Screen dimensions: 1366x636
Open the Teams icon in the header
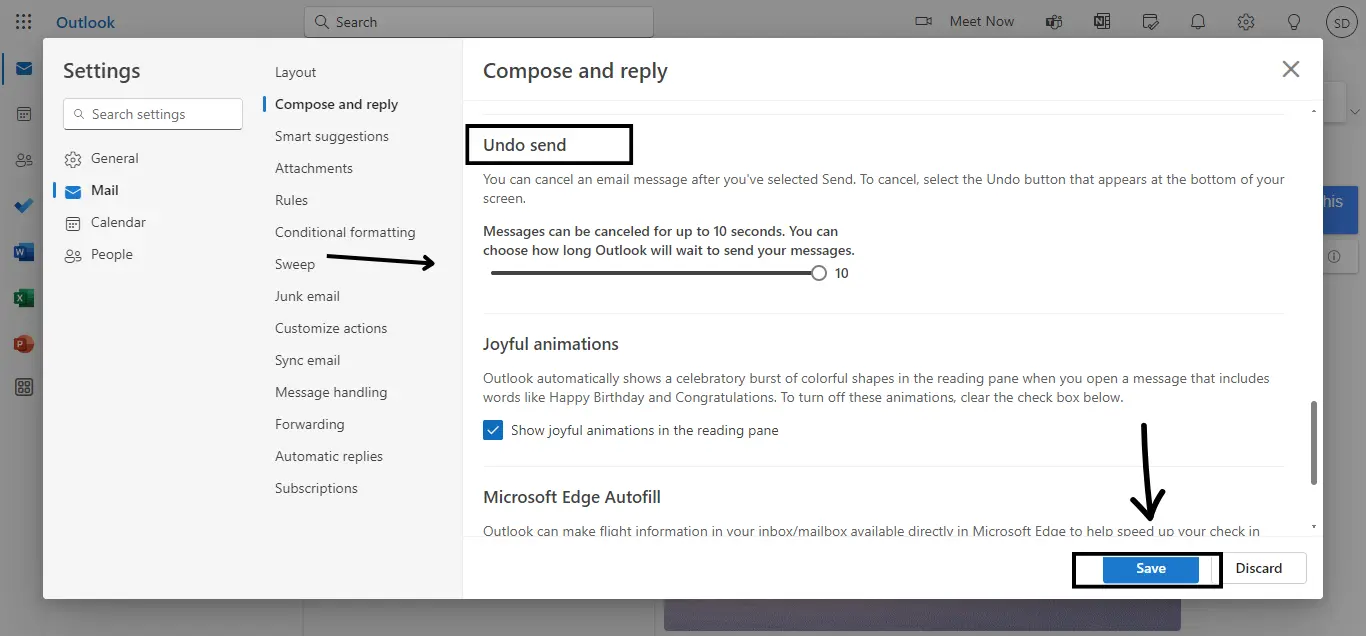click(1053, 22)
